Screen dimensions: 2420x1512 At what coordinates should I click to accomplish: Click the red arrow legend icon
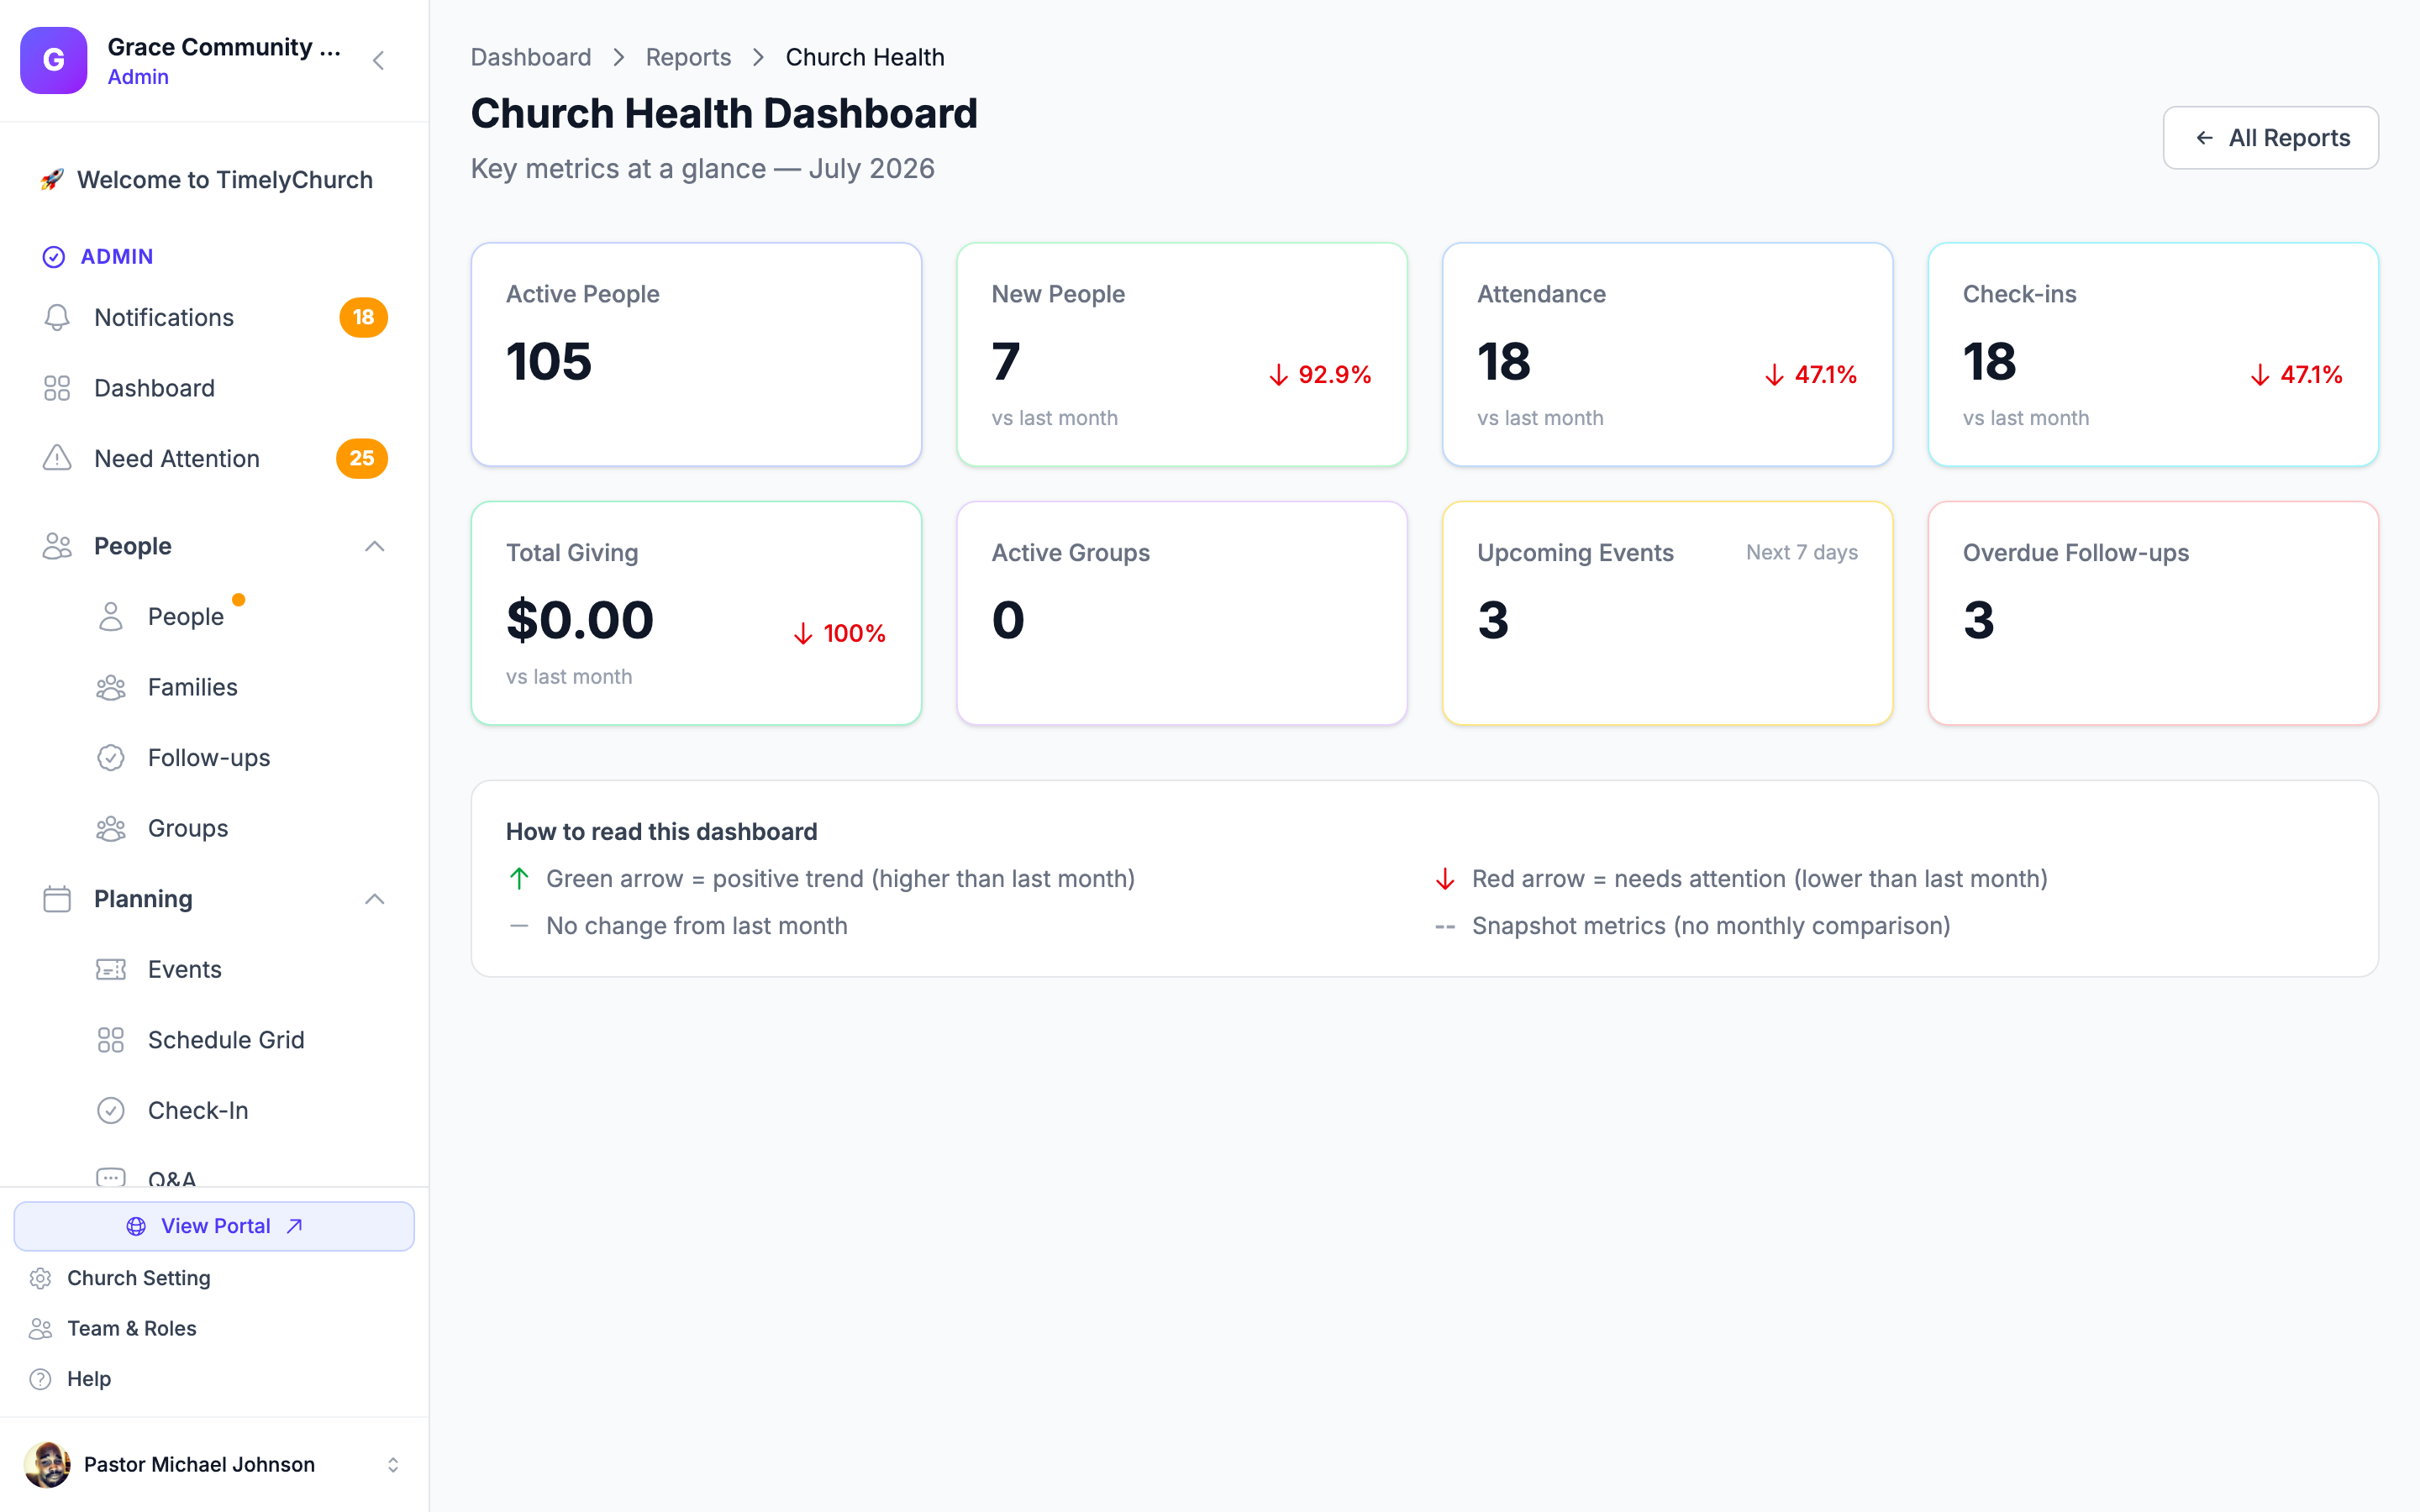1445,879
